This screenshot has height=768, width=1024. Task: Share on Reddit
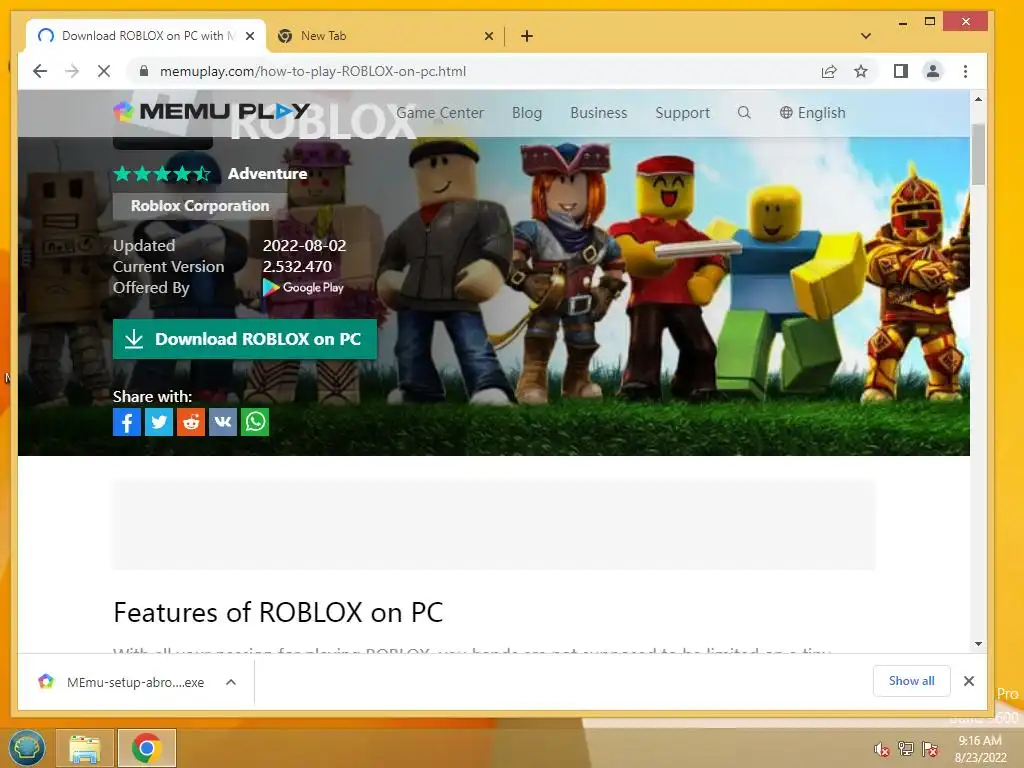coord(191,422)
